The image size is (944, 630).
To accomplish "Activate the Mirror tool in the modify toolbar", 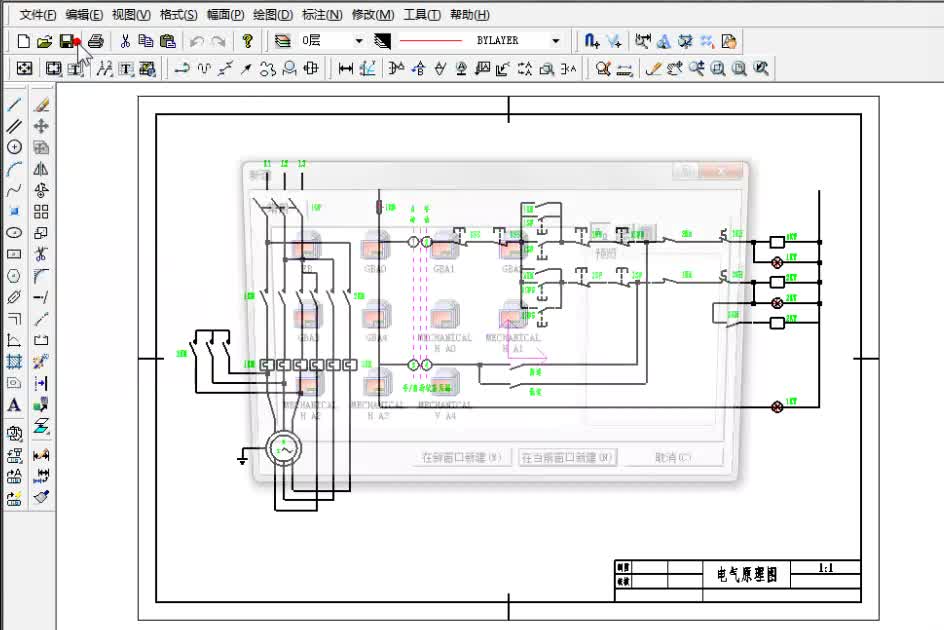I will 41,169.
